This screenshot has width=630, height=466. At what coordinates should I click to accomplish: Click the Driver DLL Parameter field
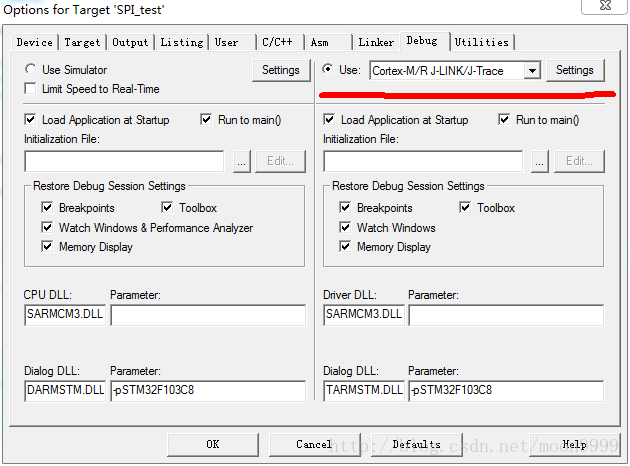coord(506,315)
